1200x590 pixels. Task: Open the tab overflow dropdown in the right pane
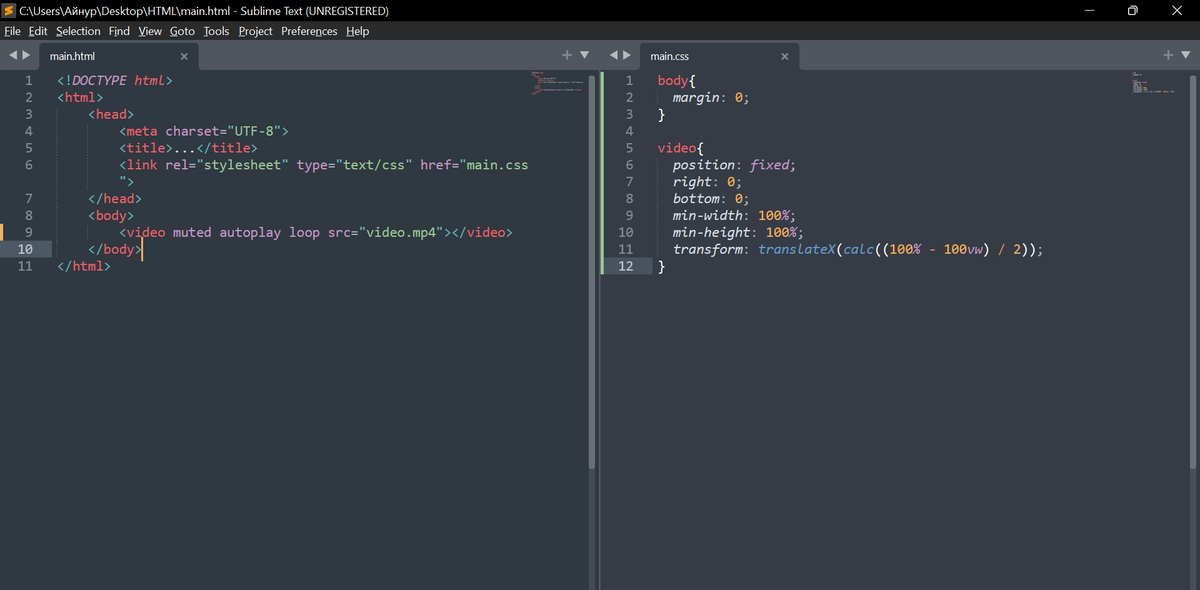(1185, 55)
